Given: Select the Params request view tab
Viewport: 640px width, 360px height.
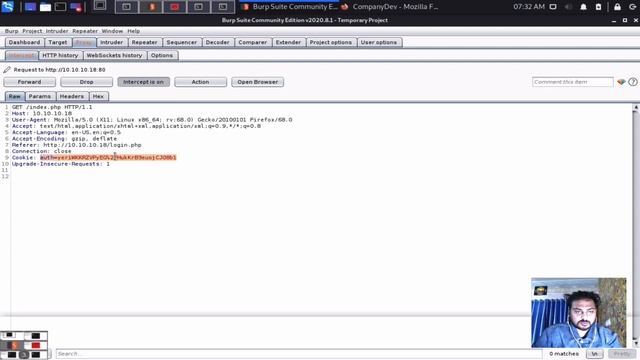Looking at the screenshot, I should [40, 96].
